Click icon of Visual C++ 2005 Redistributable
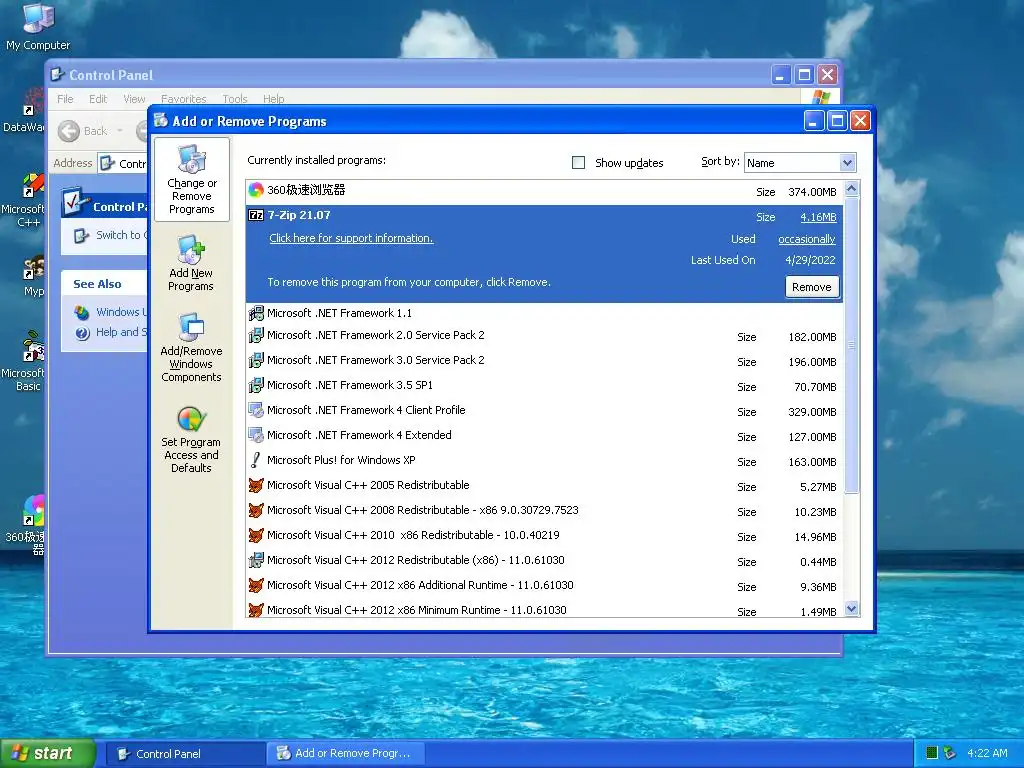Screen dimensions: 1024x768 [x=256, y=485]
